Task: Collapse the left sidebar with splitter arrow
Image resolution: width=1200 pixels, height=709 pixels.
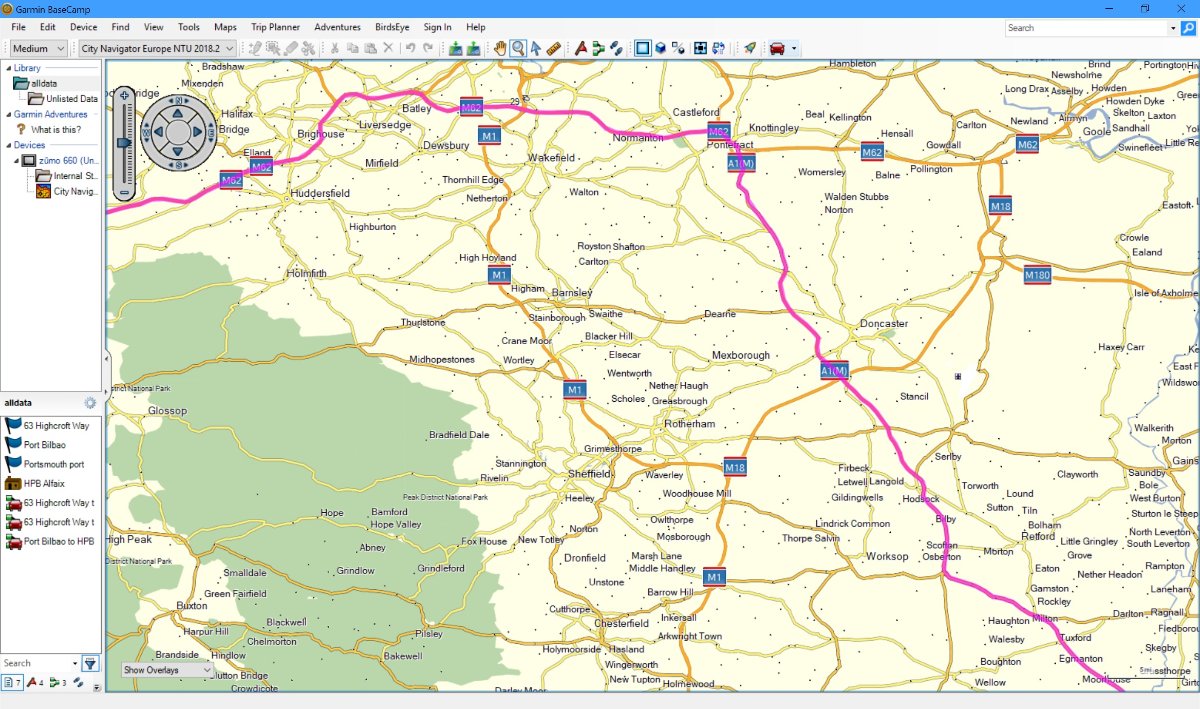Action: tap(105, 361)
